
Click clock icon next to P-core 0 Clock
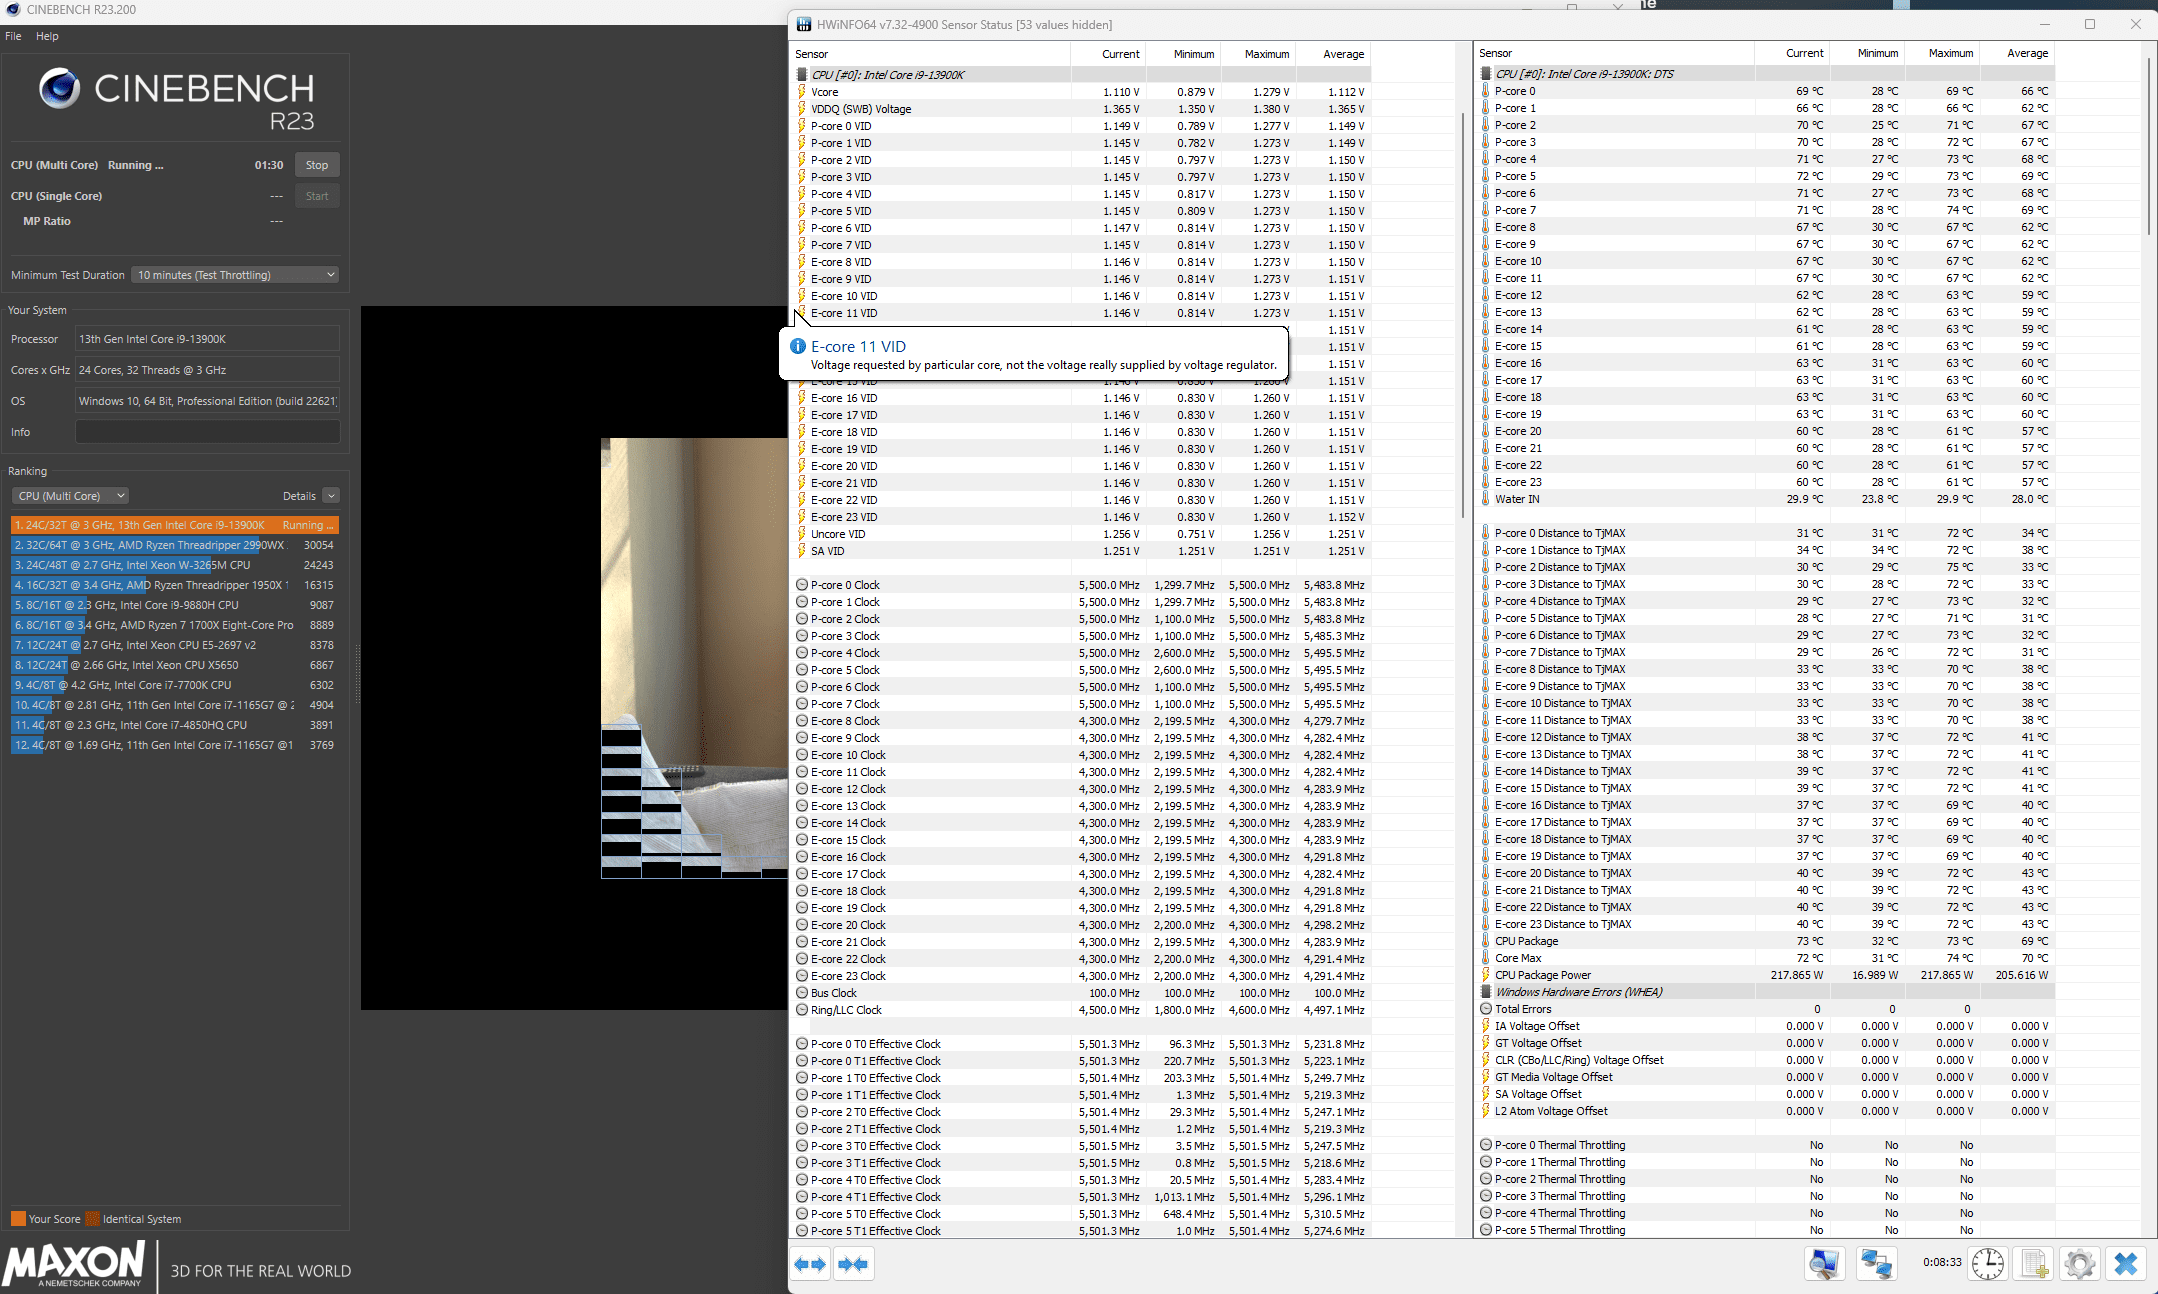point(801,585)
